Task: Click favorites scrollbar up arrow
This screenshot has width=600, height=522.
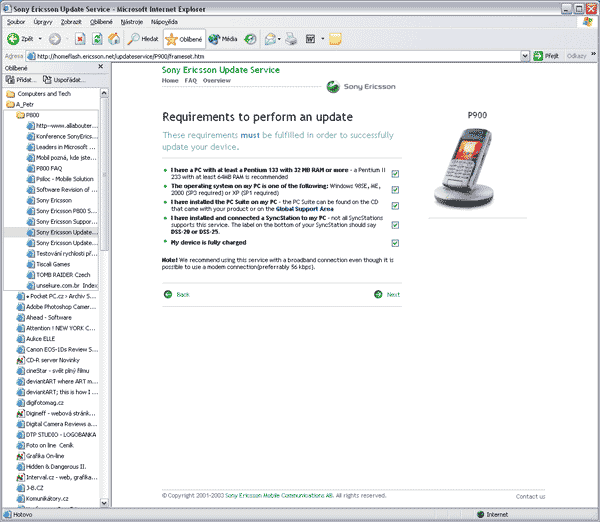Action: (x=104, y=93)
